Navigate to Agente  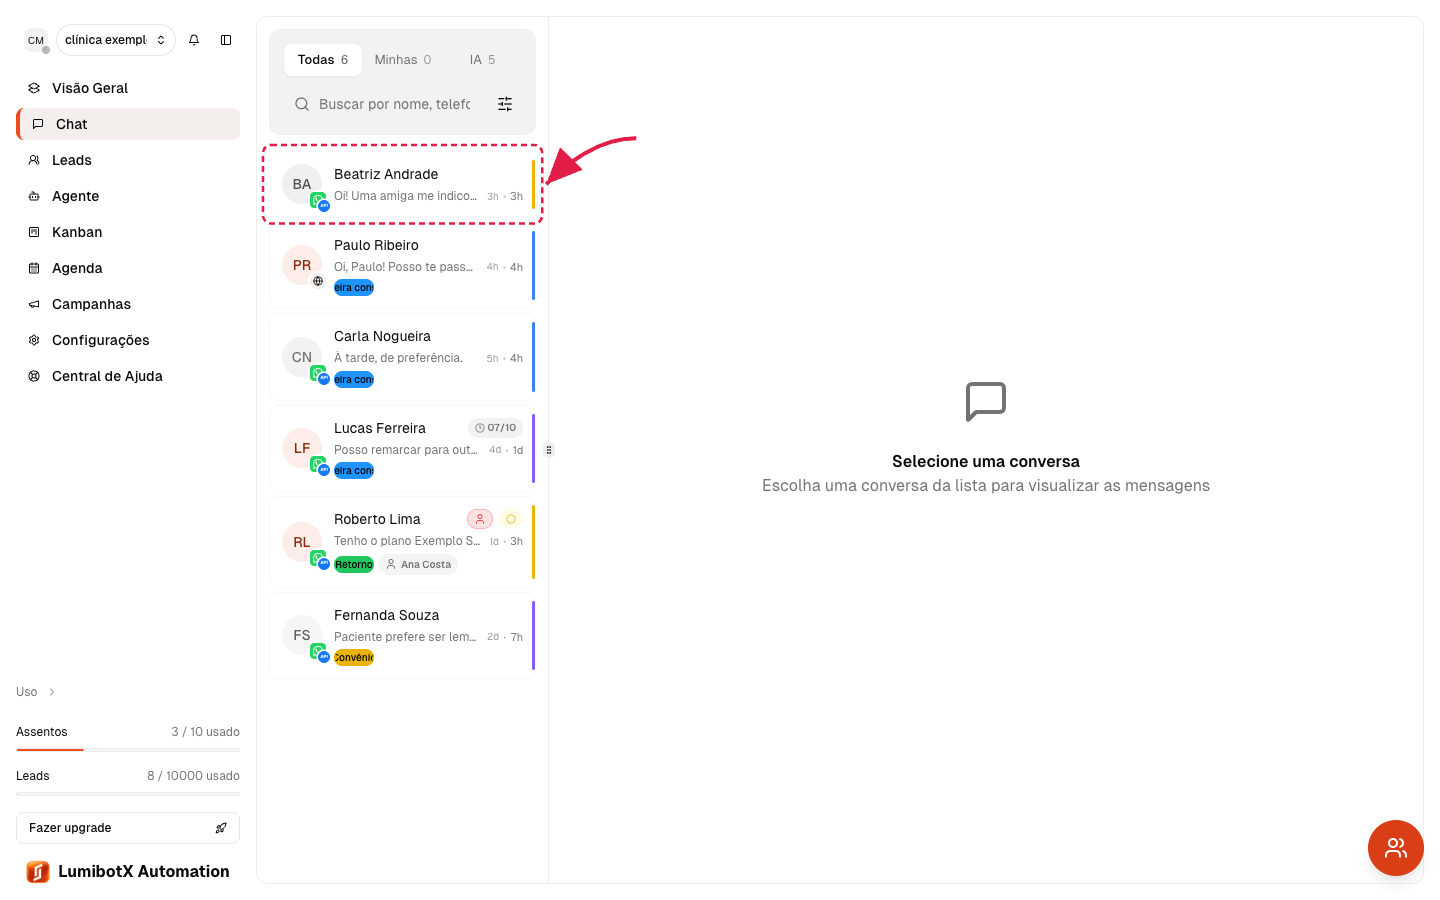point(128,196)
